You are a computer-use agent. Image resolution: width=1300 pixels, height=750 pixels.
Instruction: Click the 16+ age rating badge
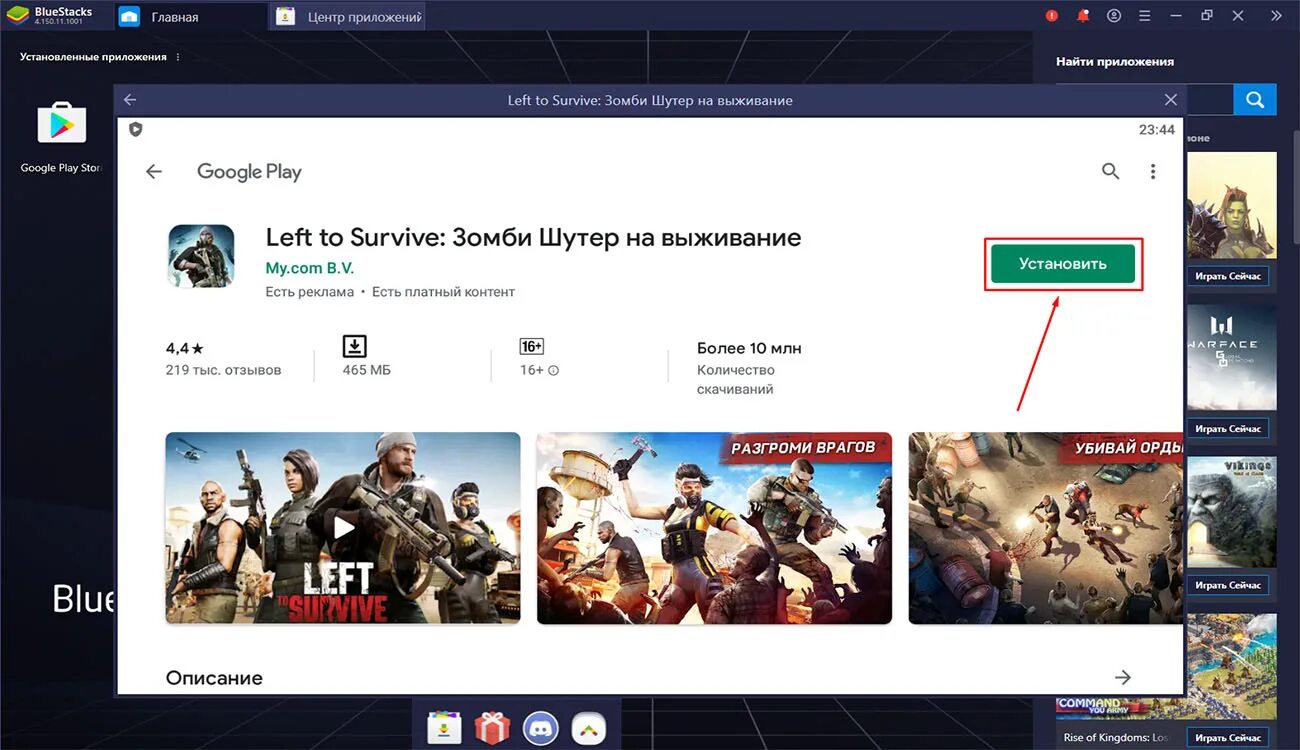[x=532, y=346]
